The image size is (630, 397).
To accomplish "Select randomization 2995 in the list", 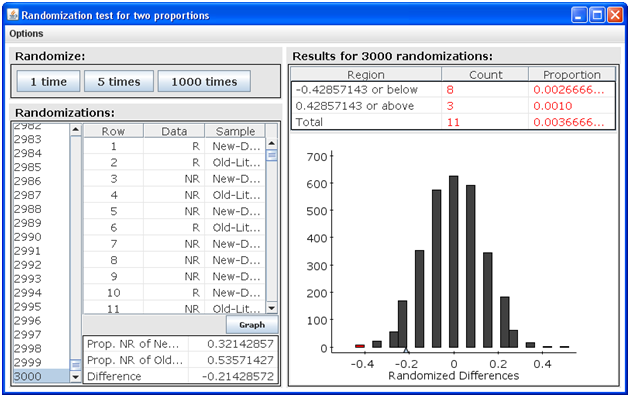I will [x=41, y=307].
